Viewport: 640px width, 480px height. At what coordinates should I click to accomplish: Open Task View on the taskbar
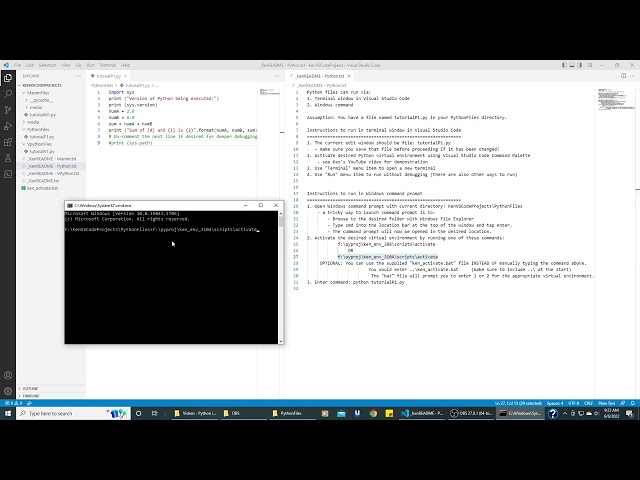coord(154,413)
